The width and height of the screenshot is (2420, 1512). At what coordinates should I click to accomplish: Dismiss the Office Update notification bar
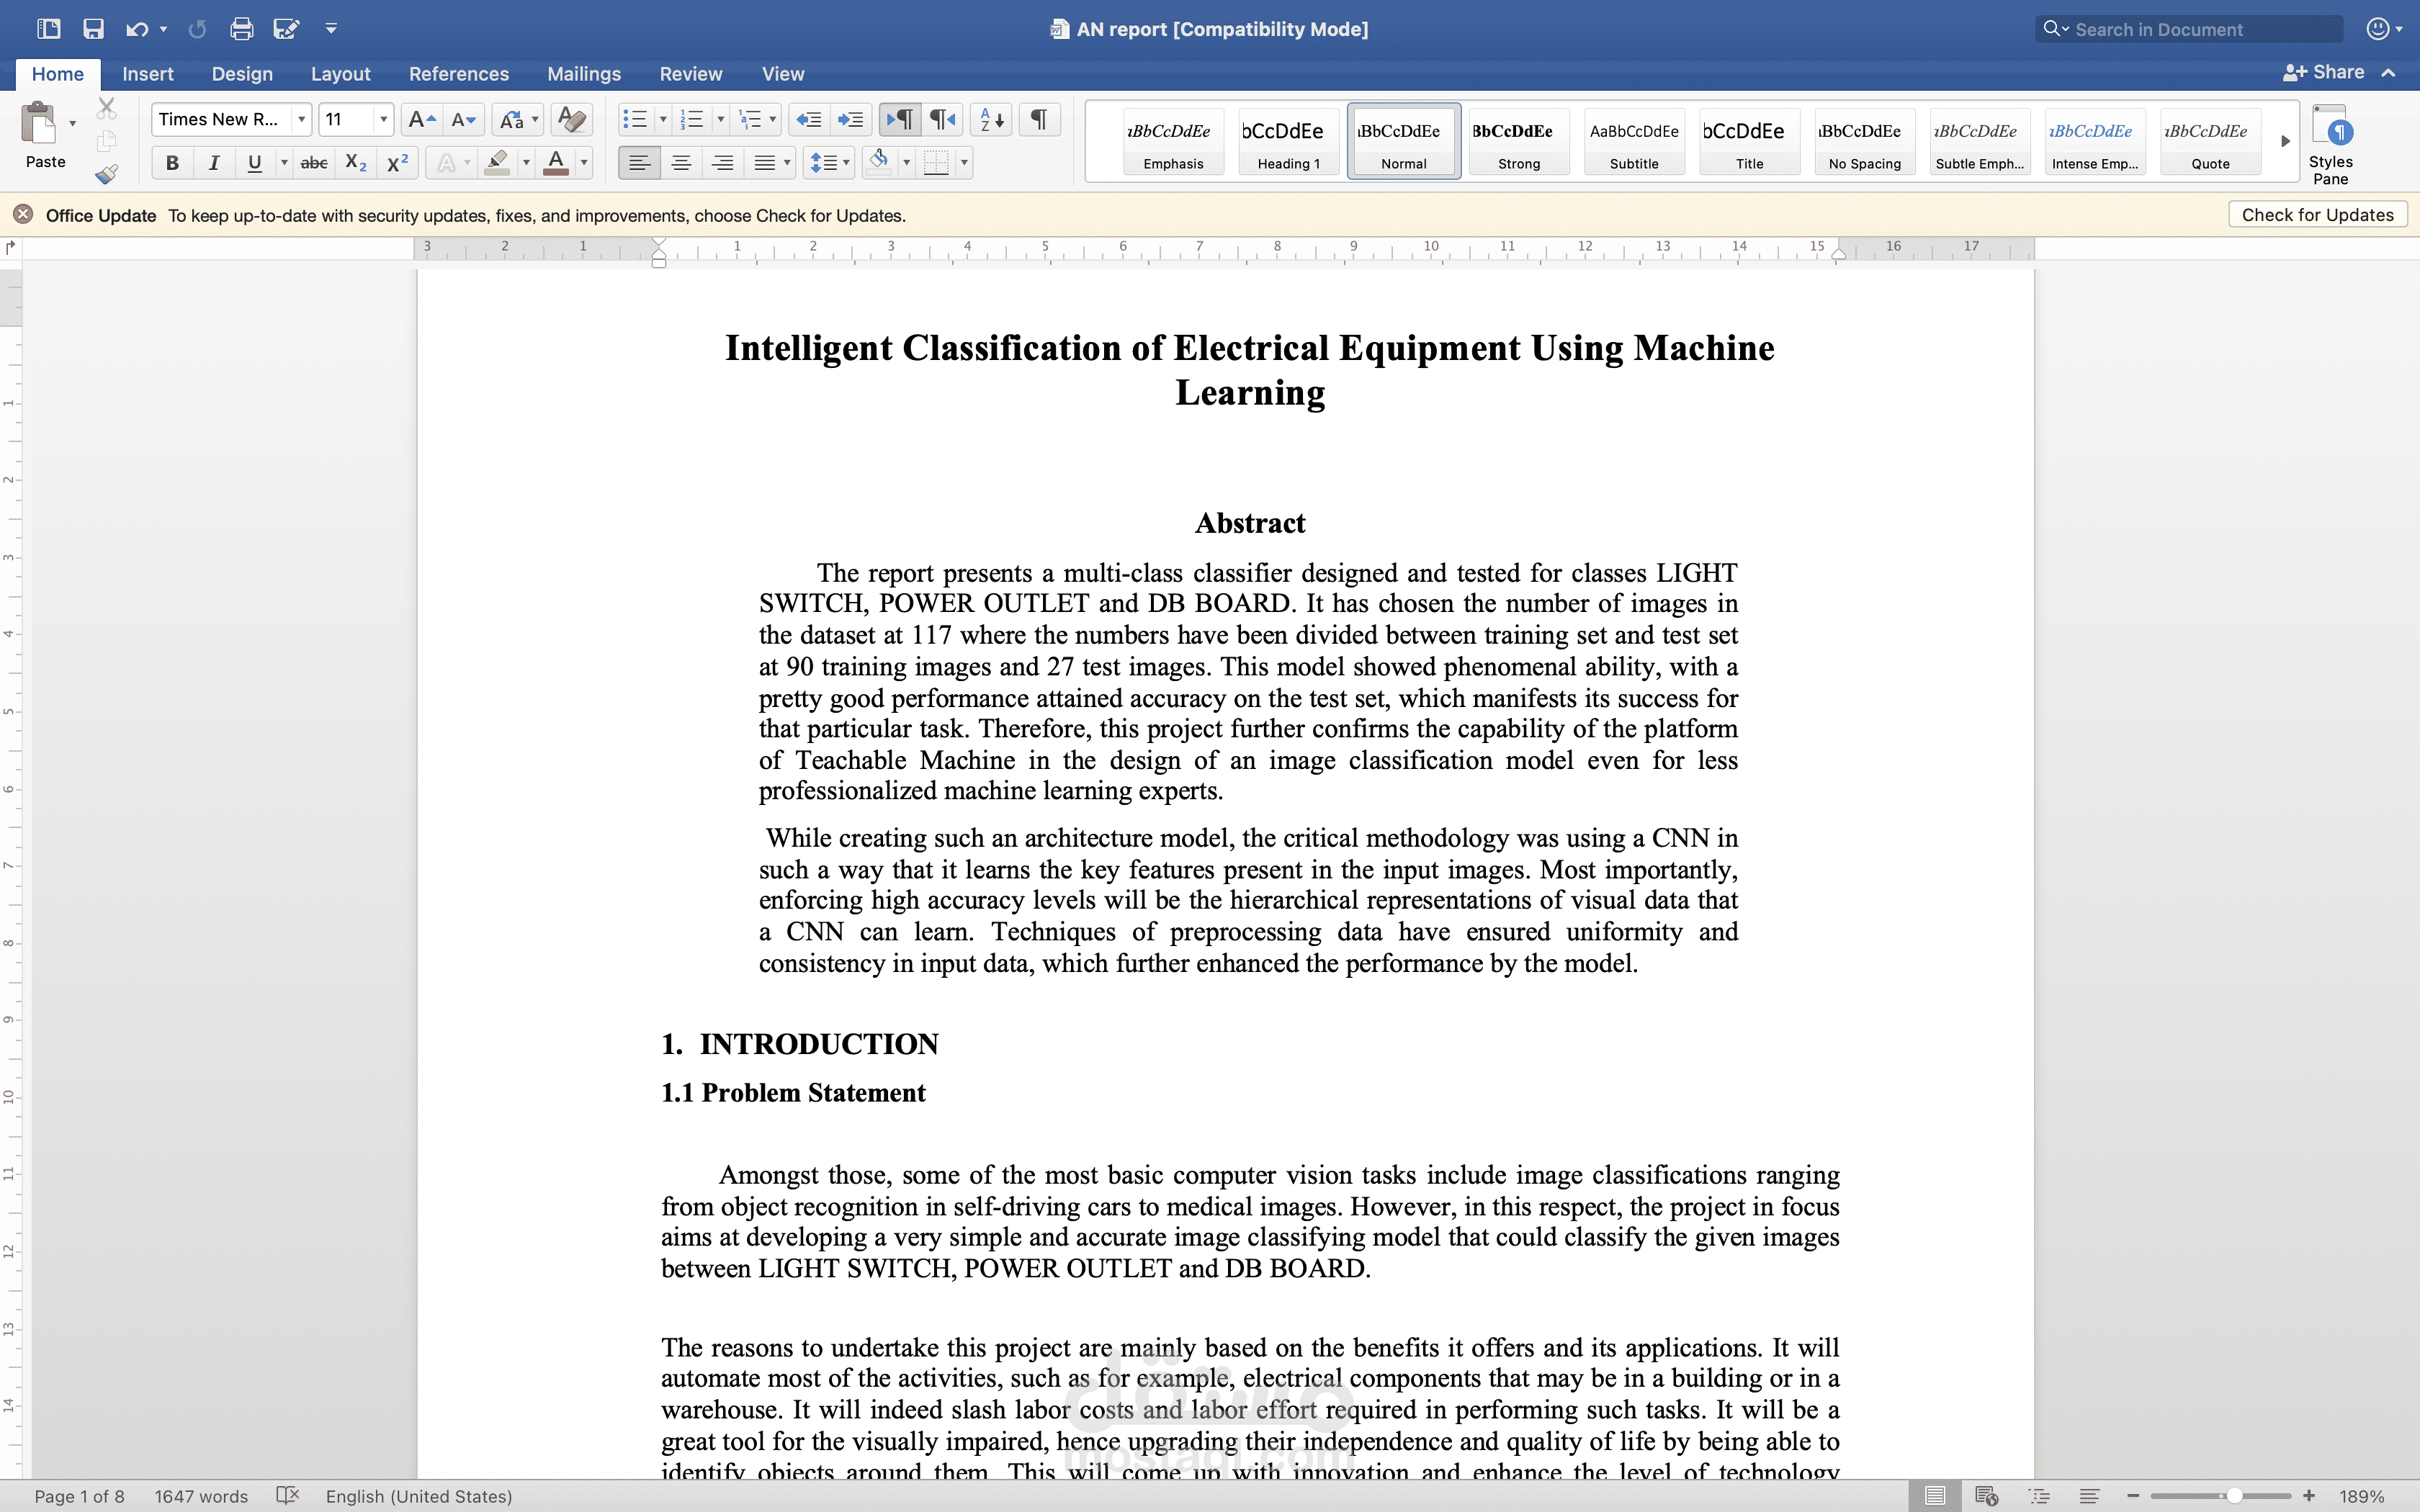tap(23, 215)
